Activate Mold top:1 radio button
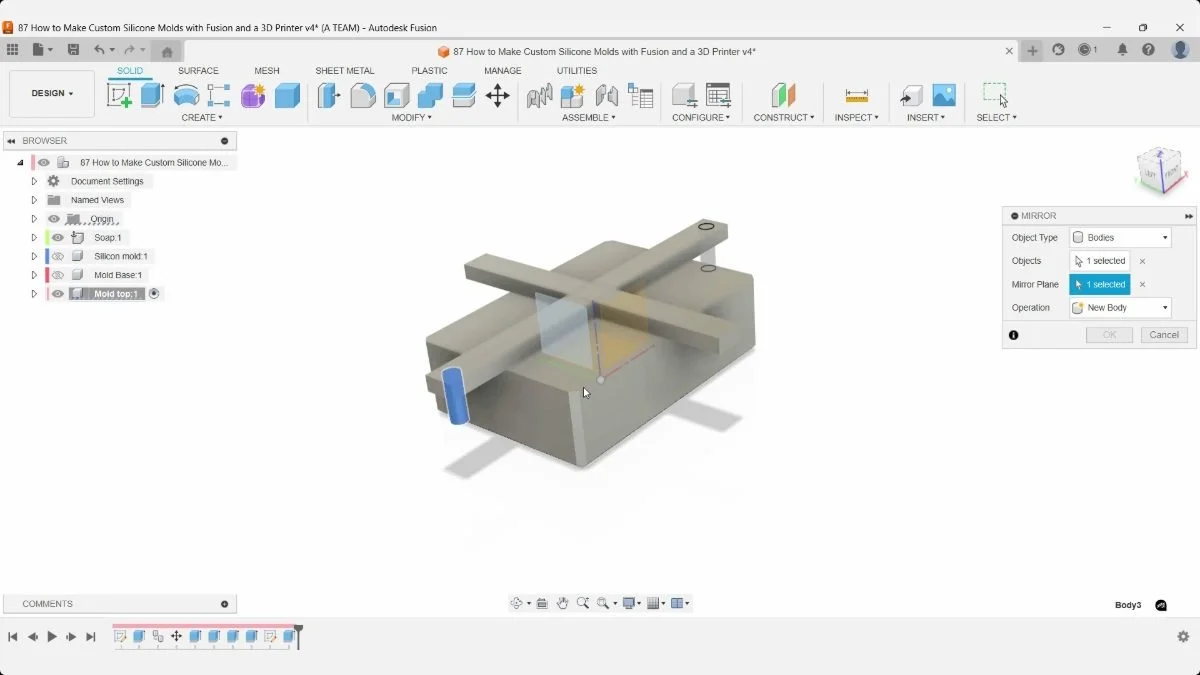Viewport: 1200px width, 675px height. click(x=154, y=294)
